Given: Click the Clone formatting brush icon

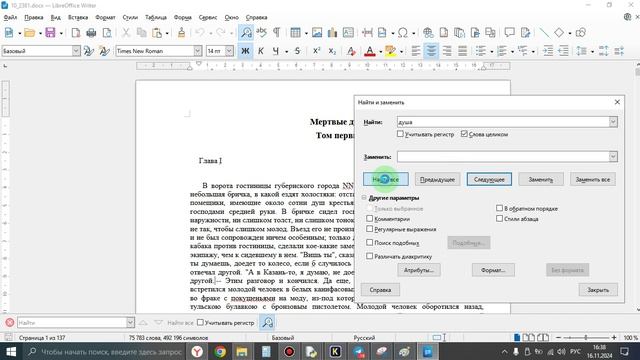Looking at the screenshot, I should [x=181, y=33].
